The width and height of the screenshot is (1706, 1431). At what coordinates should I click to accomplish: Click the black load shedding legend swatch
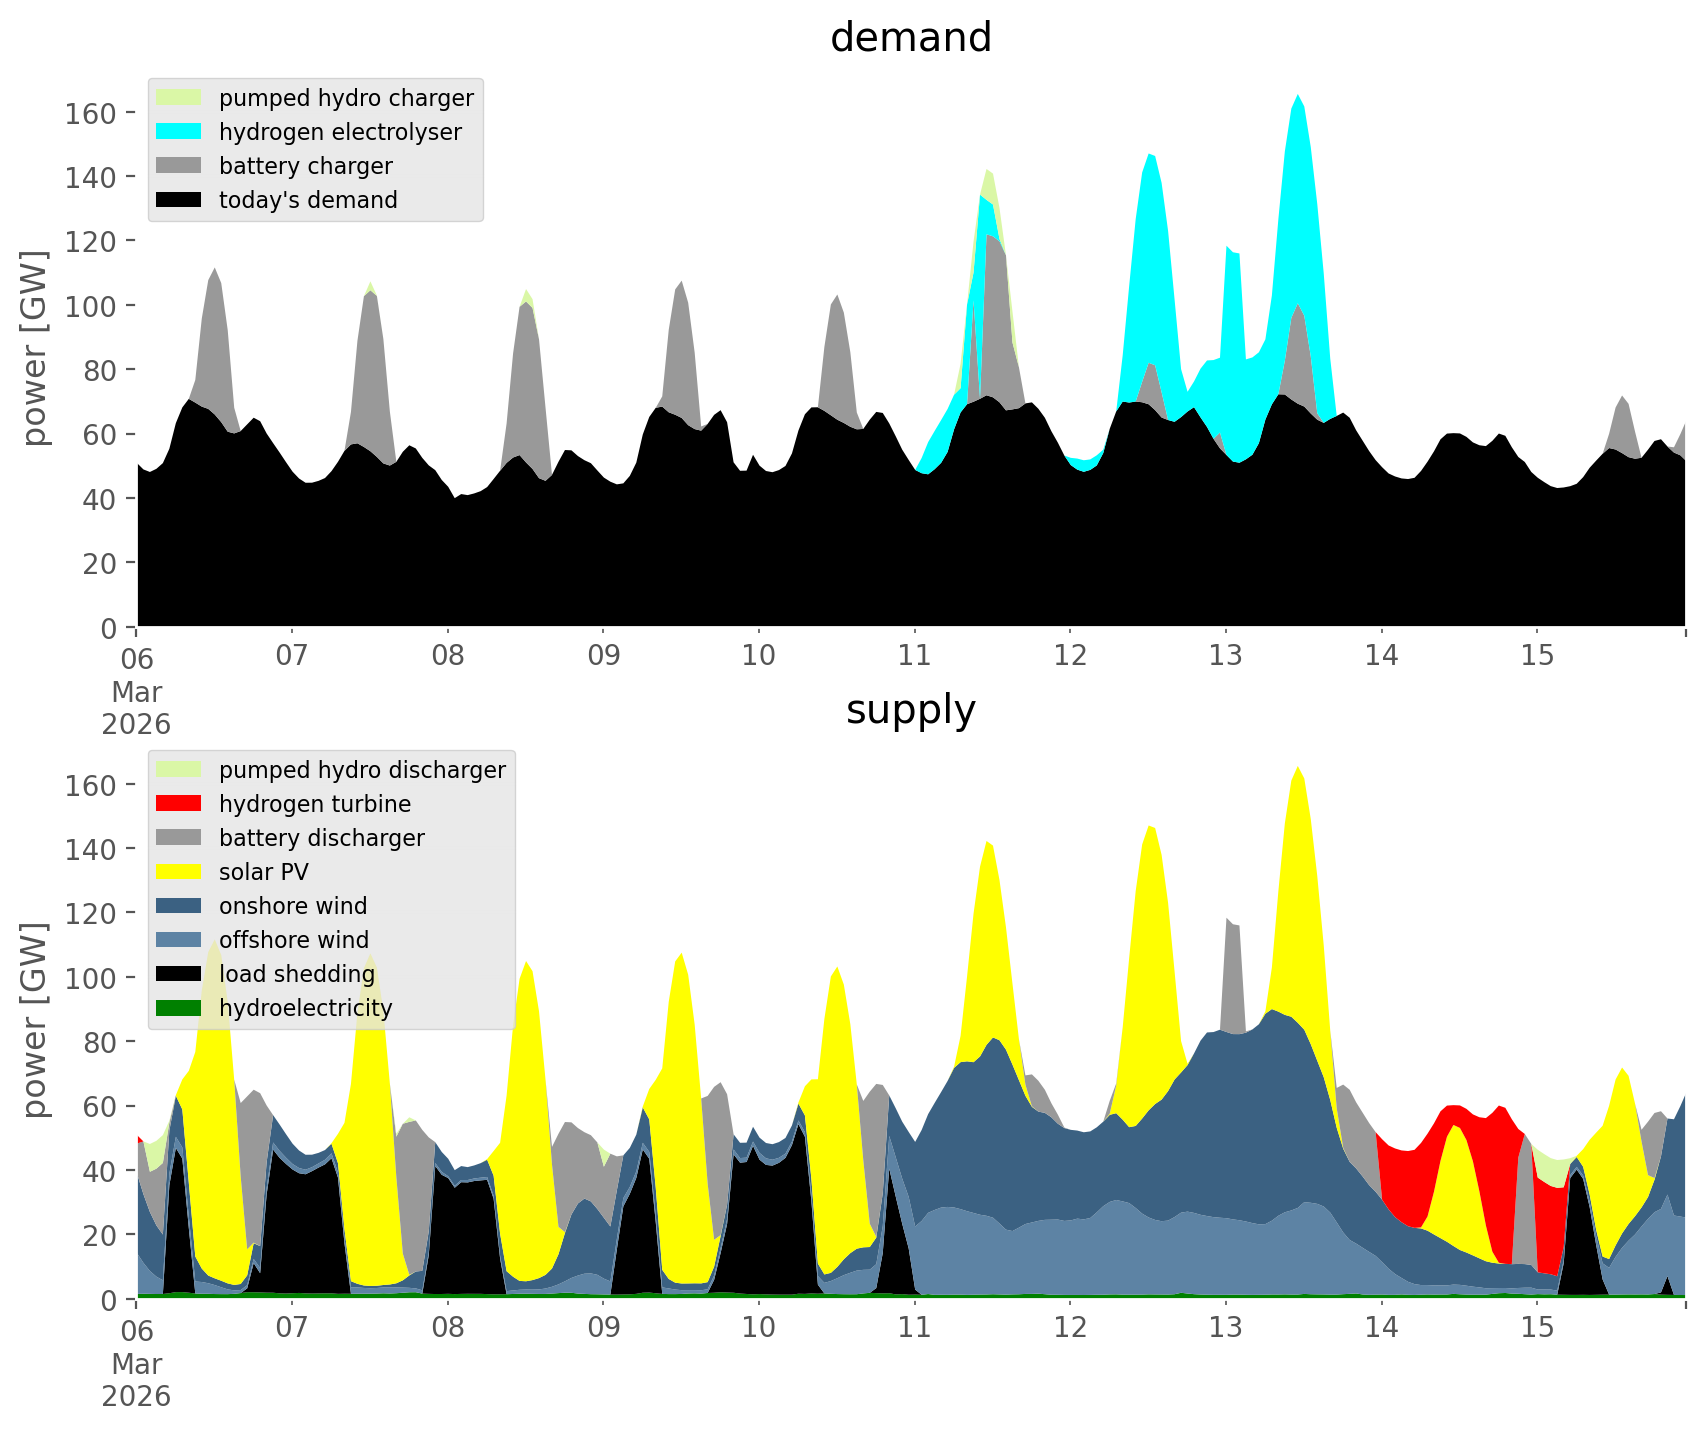click(179, 974)
